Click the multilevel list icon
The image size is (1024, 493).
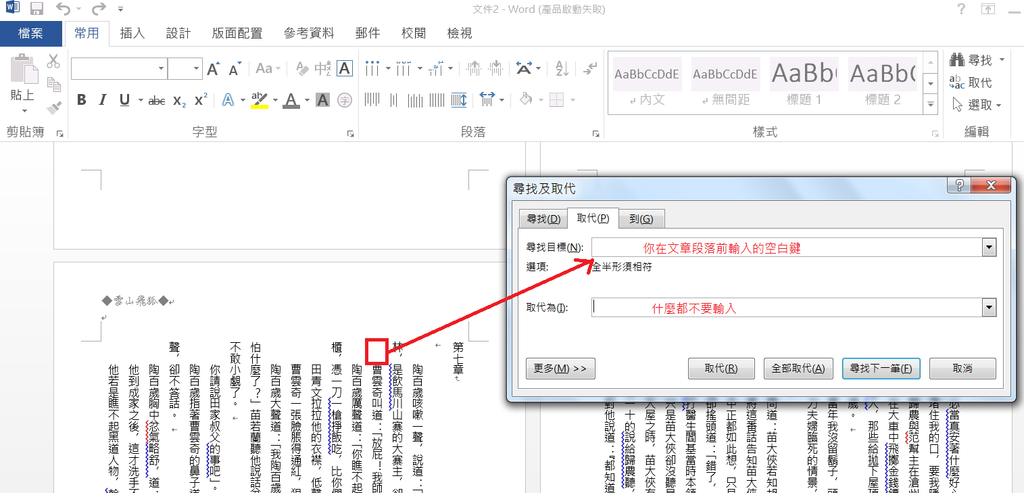point(438,68)
